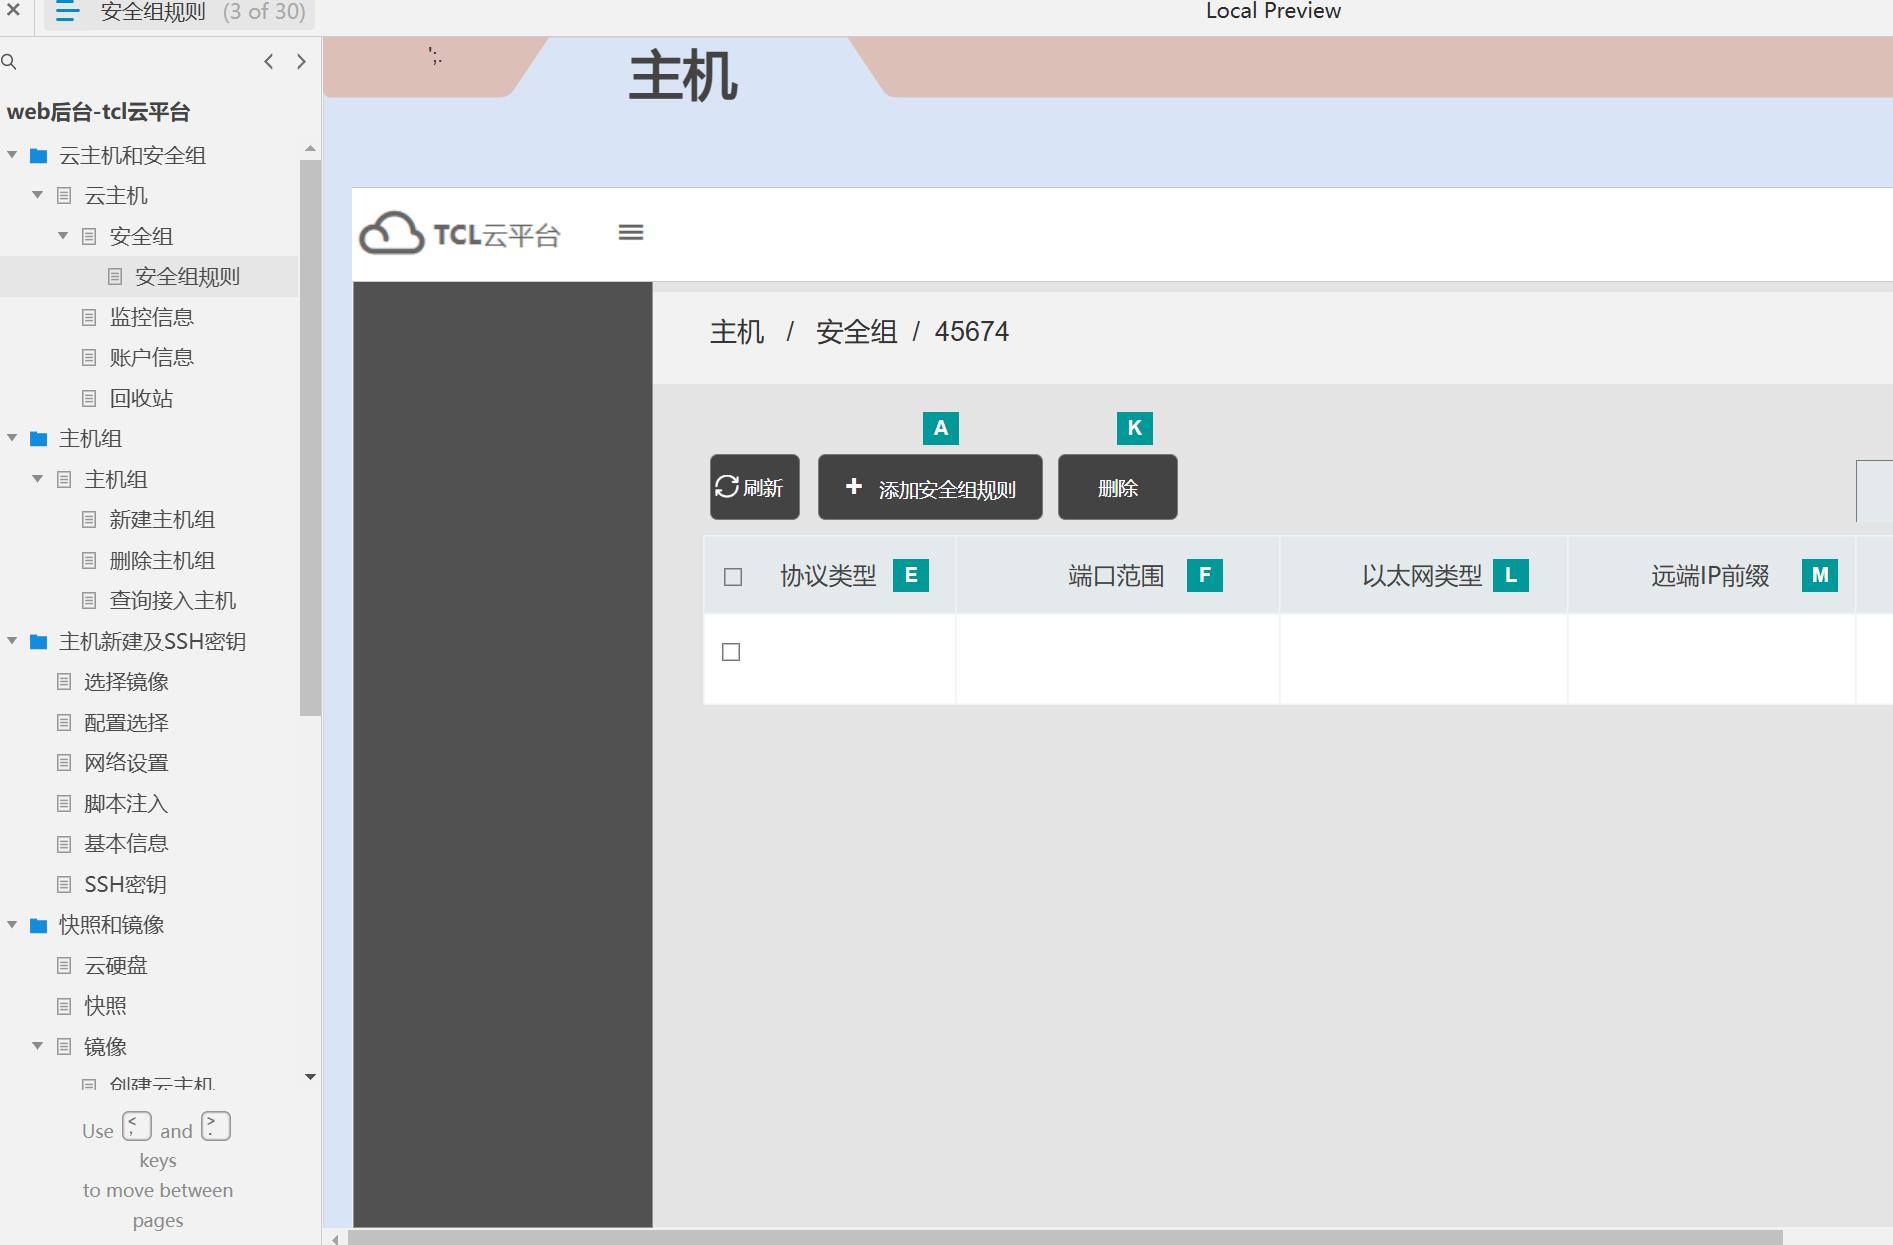This screenshot has height=1245, width=1893.
Task: Open footnote marker A
Action: (x=941, y=428)
